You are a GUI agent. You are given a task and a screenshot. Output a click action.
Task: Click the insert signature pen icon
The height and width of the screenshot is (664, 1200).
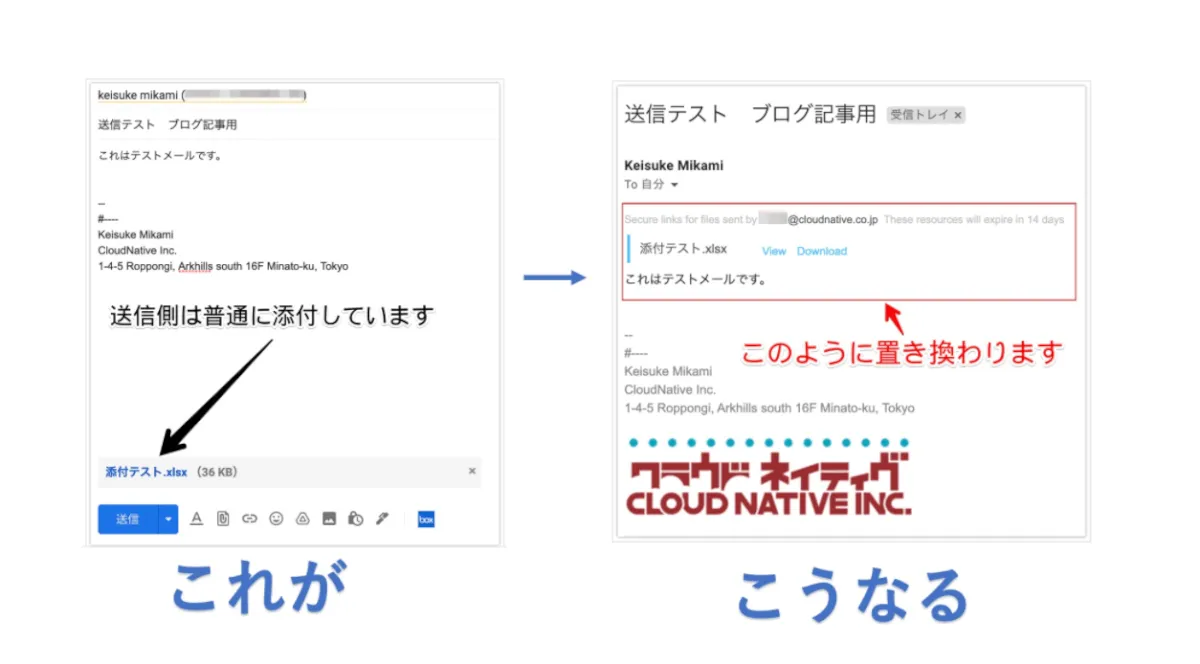point(381,519)
